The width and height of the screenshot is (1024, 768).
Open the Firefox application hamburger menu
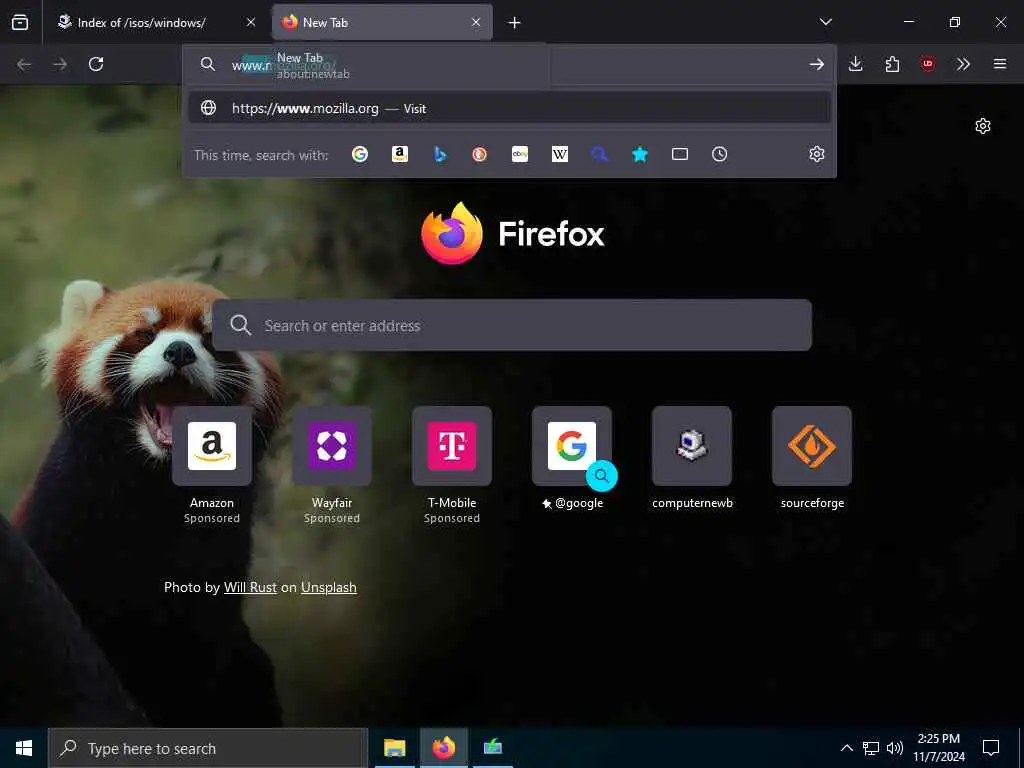coord(1000,64)
